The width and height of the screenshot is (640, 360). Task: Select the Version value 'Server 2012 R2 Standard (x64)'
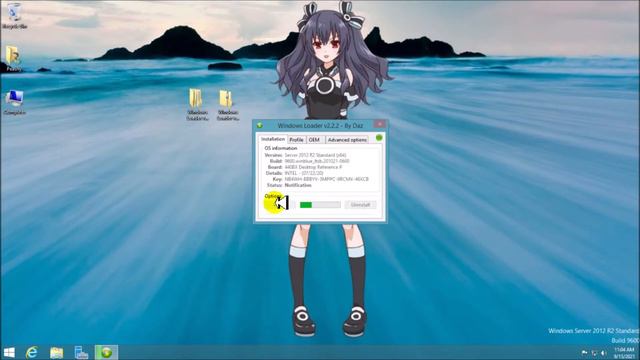click(315, 155)
